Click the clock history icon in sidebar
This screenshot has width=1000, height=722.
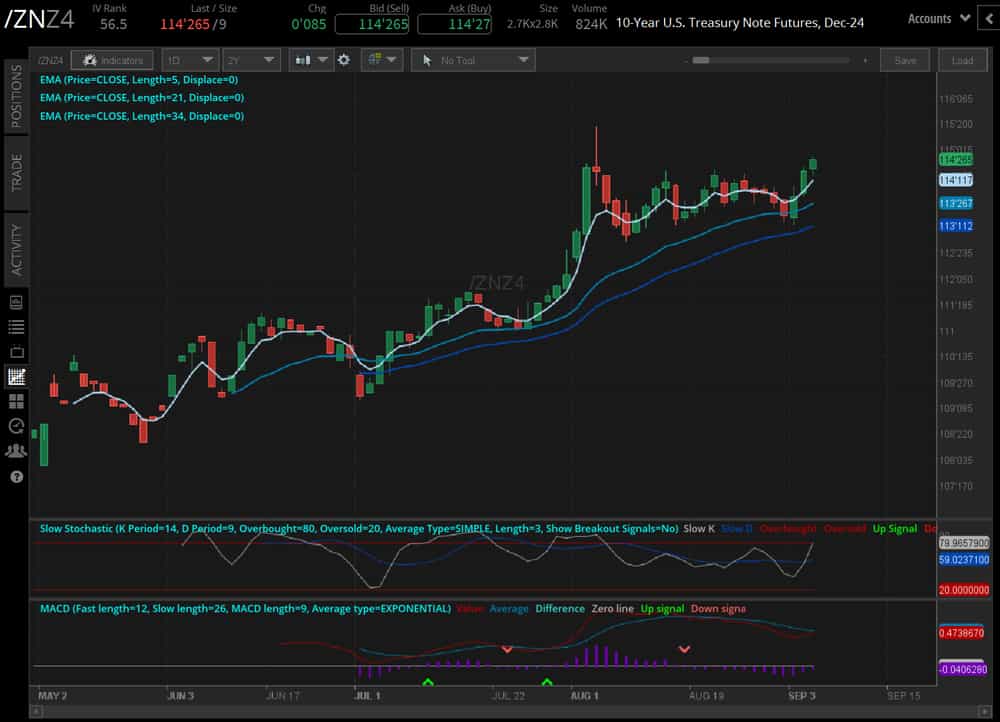pyautogui.click(x=15, y=426)
